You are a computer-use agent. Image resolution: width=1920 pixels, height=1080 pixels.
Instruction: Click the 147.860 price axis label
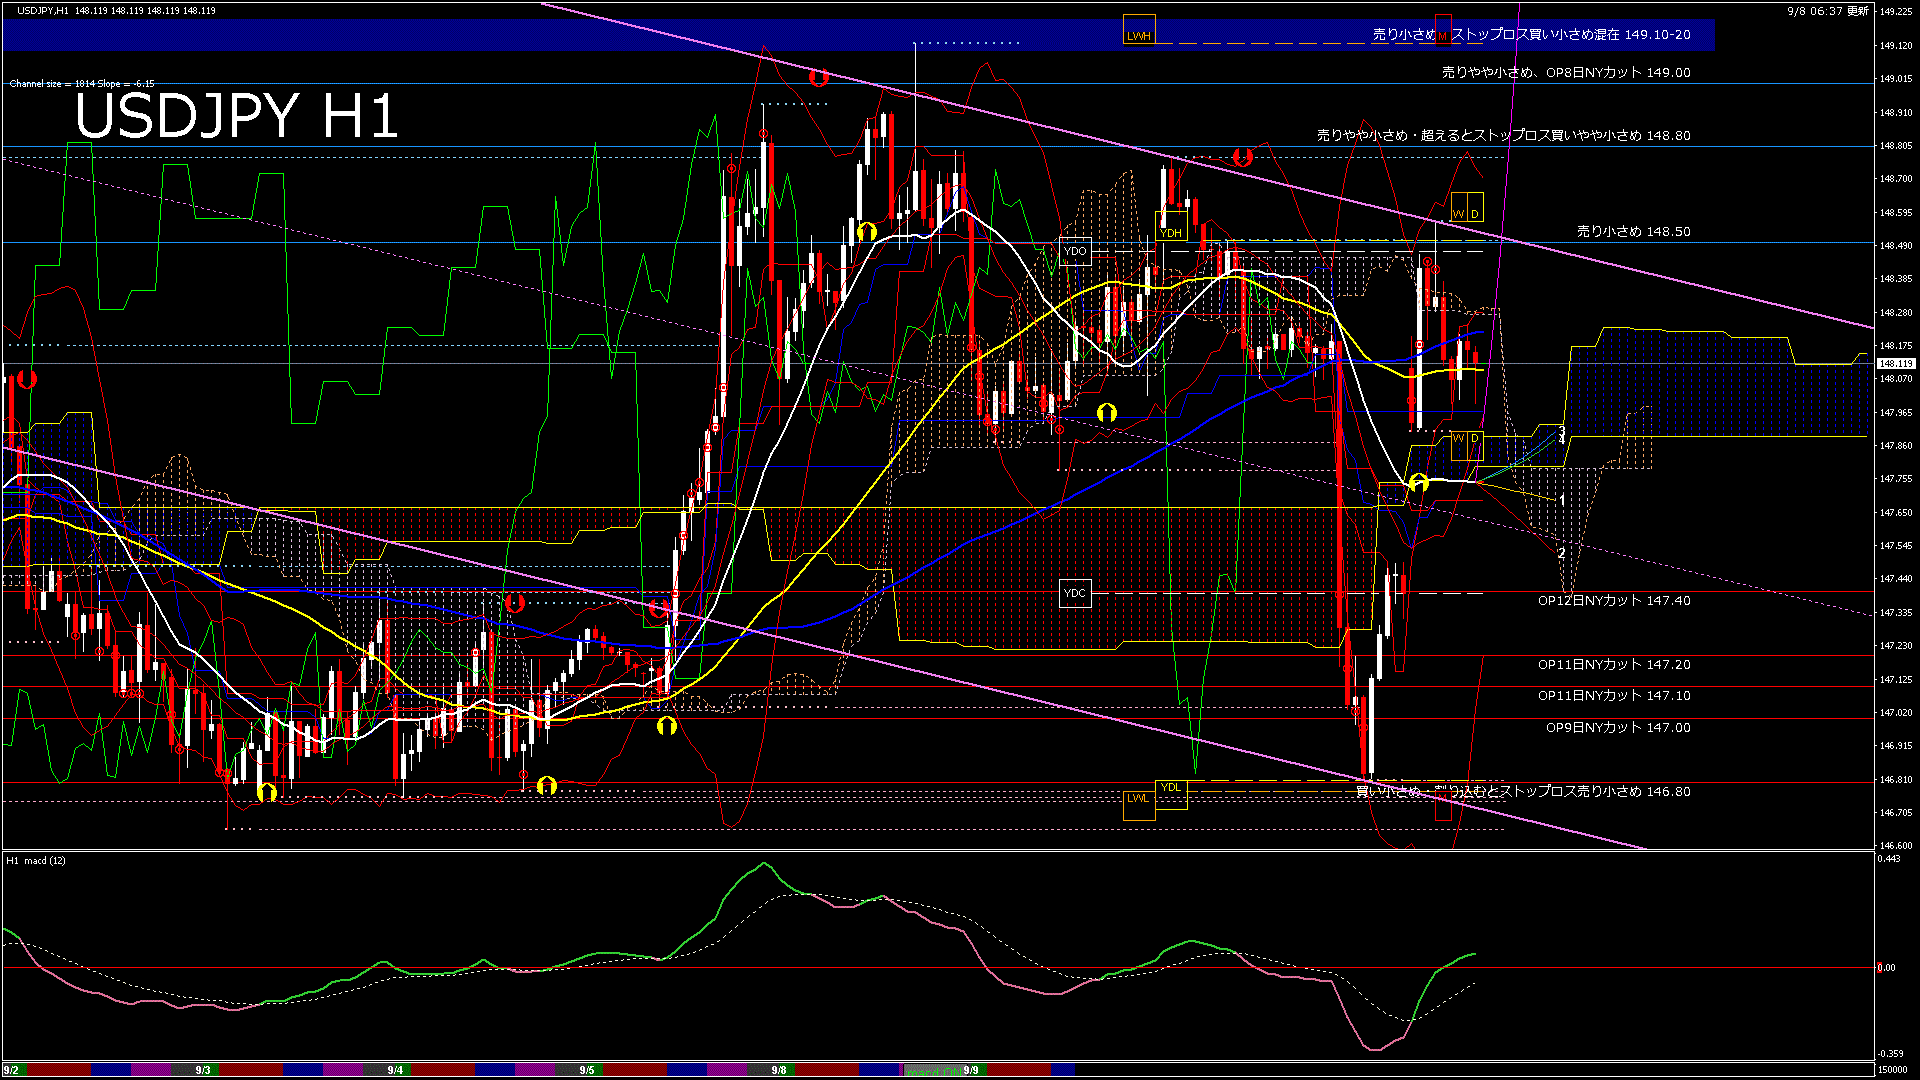[x=1896, y=446]
